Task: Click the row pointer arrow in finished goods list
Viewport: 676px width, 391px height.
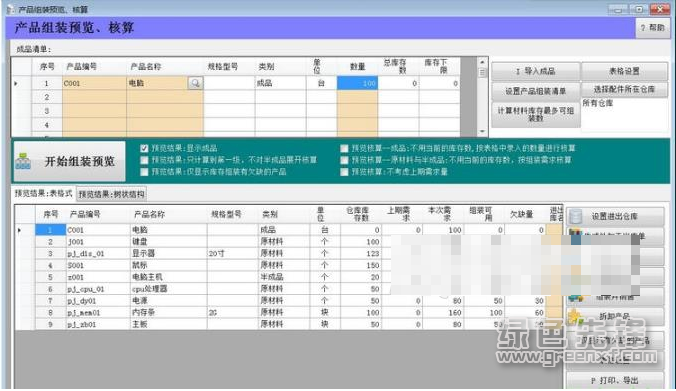Action: (x=16, y=83)
